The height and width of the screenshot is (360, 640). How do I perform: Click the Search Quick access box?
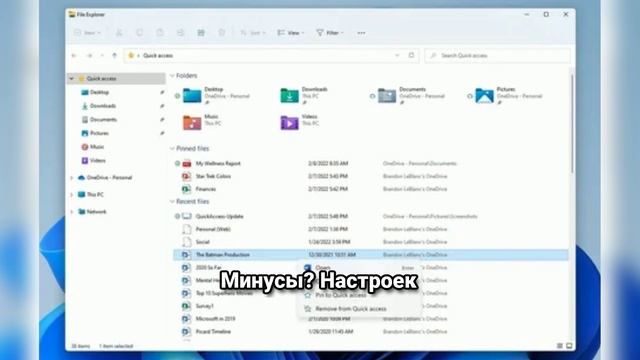click(x=497, y=55)
